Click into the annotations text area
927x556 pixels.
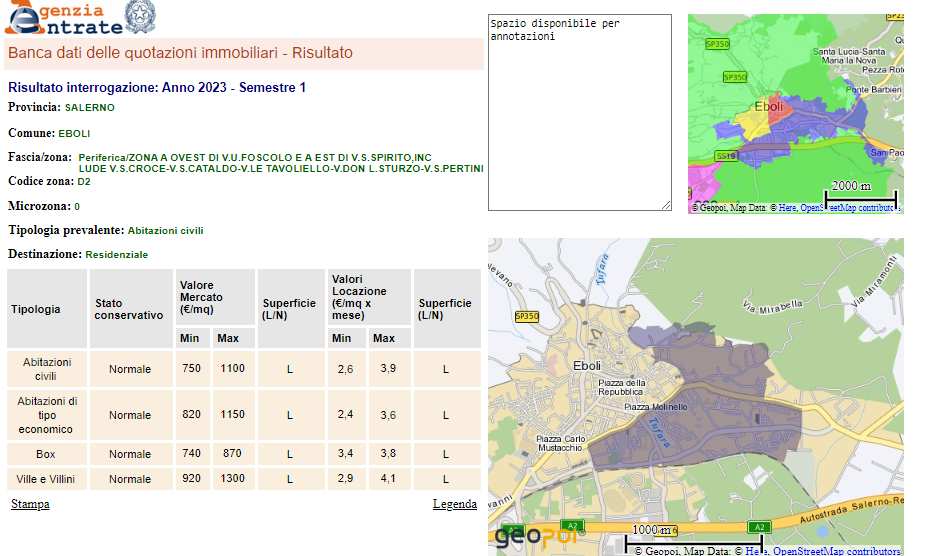tap(579, 110)
